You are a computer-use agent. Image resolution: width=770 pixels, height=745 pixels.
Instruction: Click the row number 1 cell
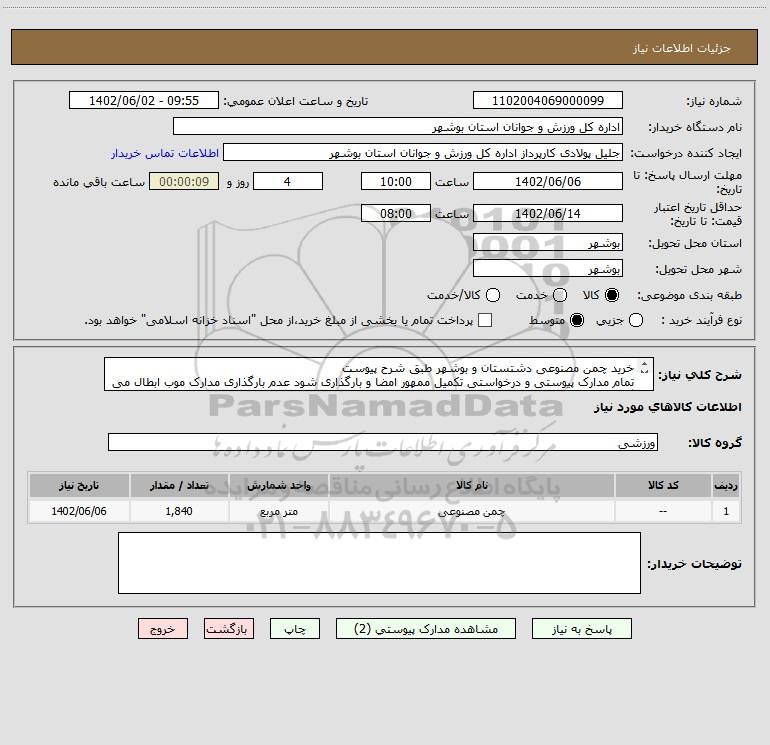coord(726,511)
